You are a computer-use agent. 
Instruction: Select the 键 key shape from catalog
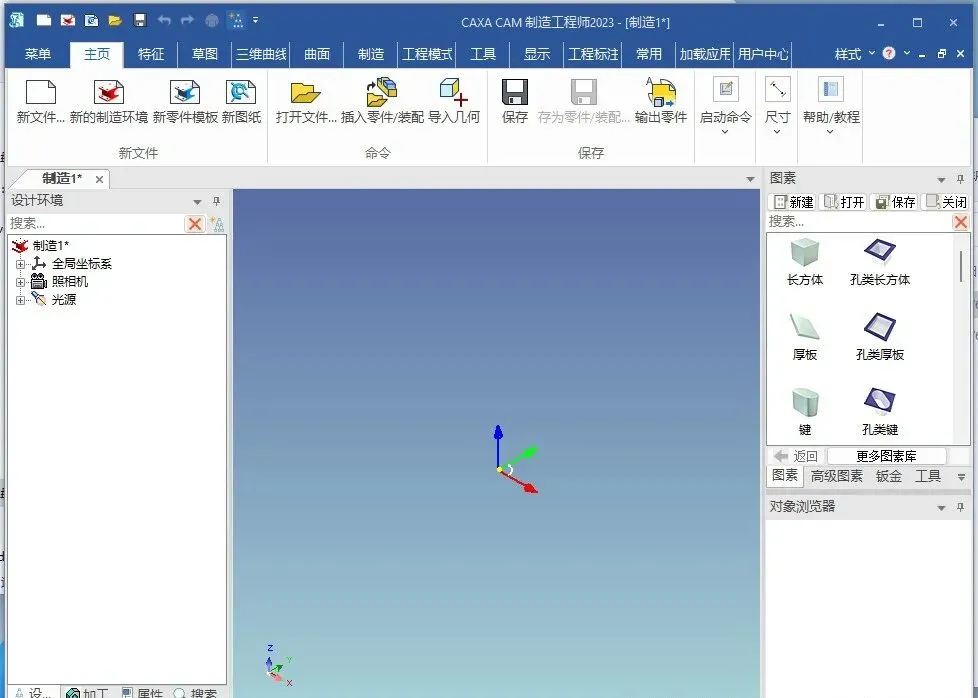[805, 412]
